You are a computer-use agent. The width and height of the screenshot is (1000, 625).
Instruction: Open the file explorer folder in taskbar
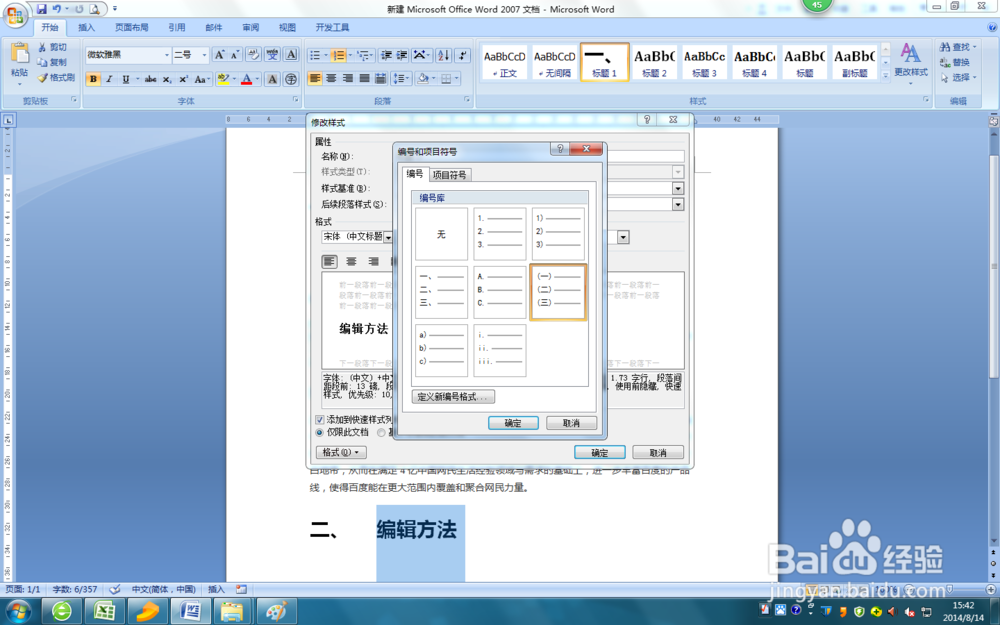[x=233, y=611]
